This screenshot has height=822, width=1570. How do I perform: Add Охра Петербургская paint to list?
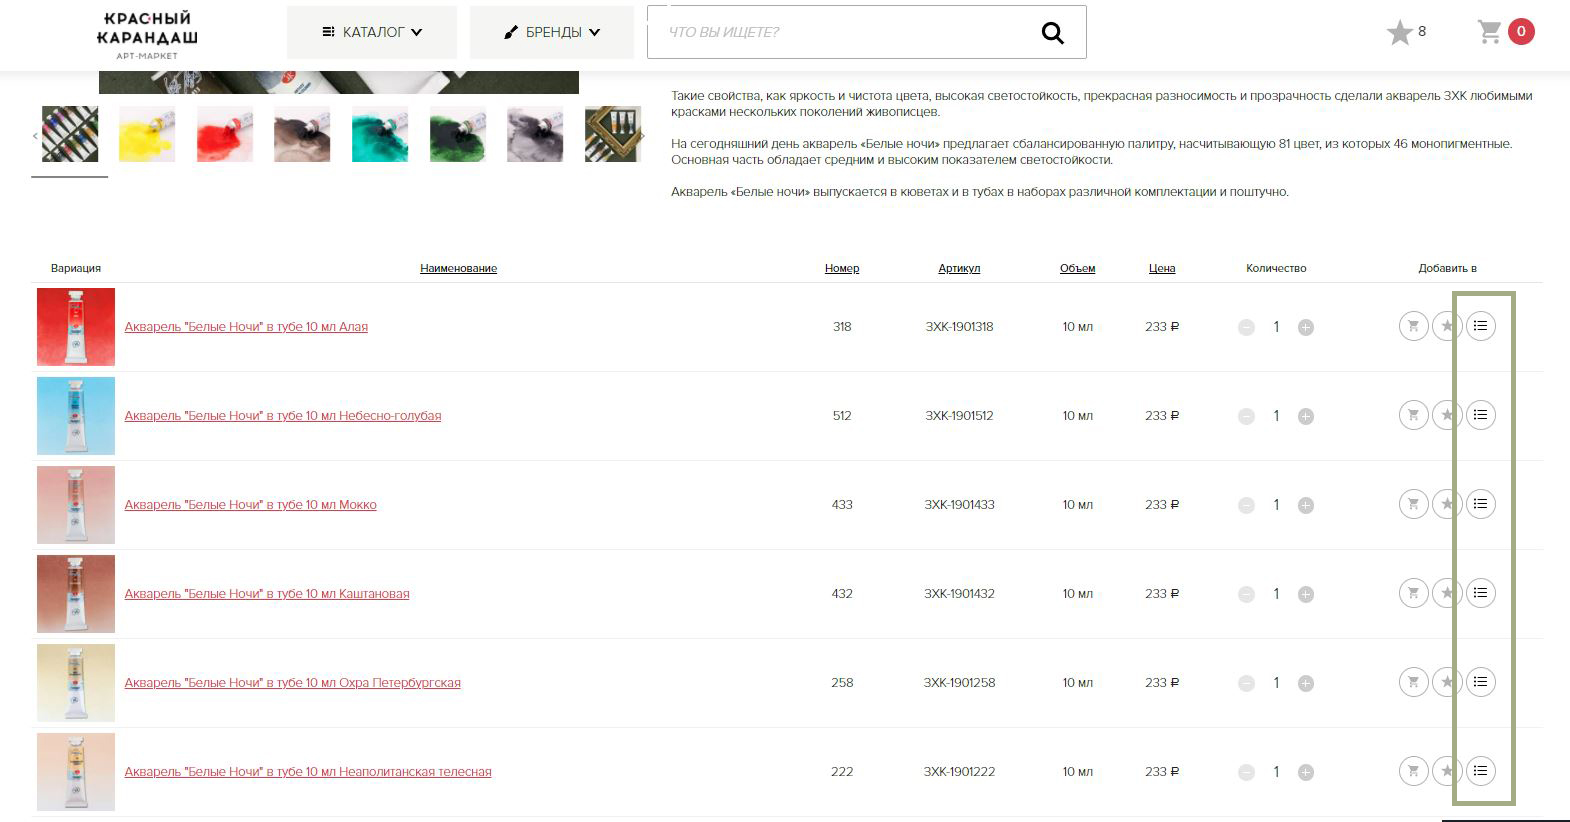(x=1481, y=682)
